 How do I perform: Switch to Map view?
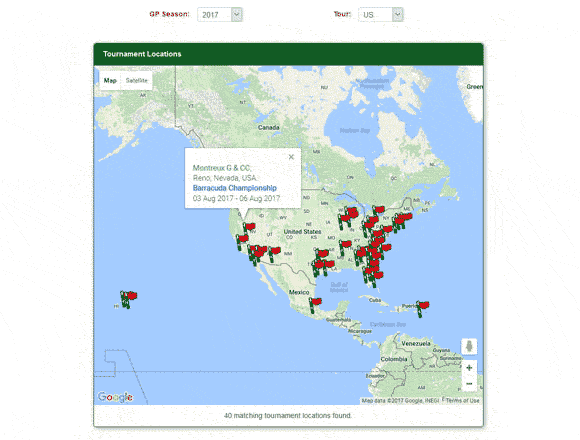pyautogui.click(x=110, y=80)
